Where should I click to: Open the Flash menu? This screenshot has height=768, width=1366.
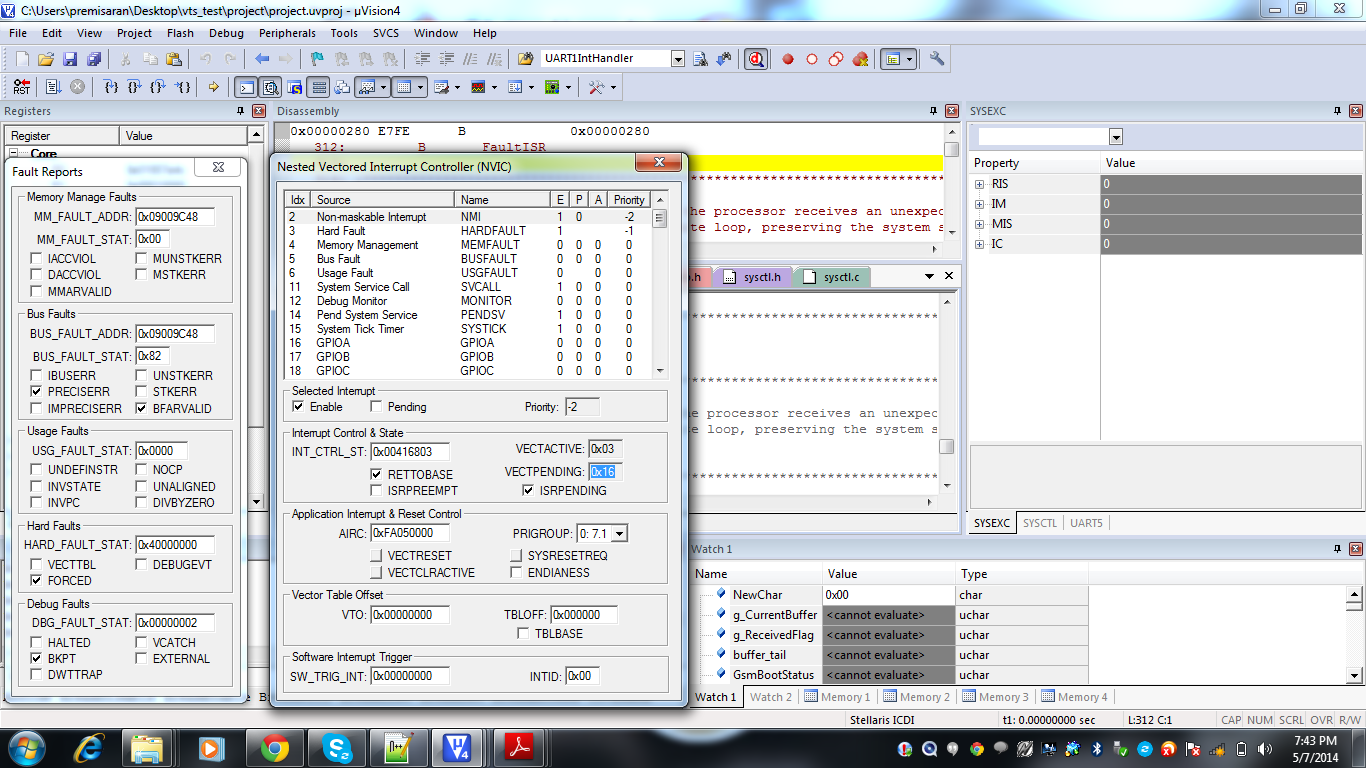180,33
